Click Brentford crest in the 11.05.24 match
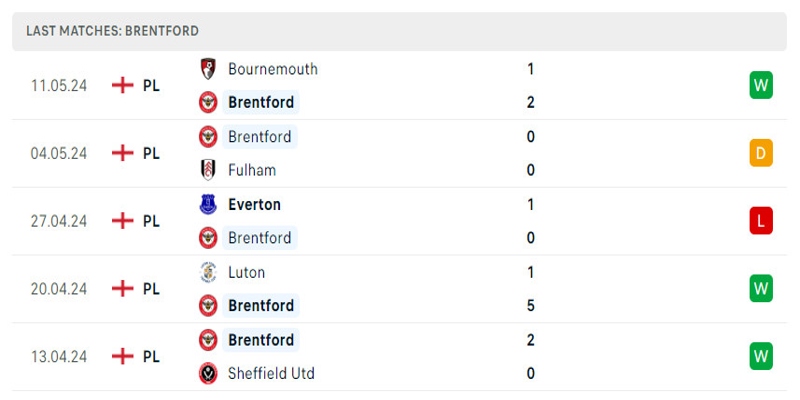800x400 pixels. tap(208, 102)
